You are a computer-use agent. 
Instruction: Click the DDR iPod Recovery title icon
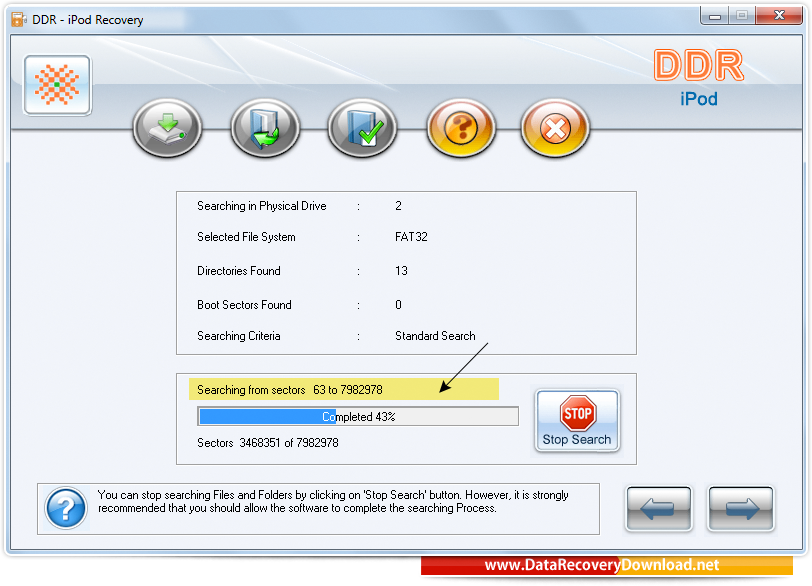point(19,20)
